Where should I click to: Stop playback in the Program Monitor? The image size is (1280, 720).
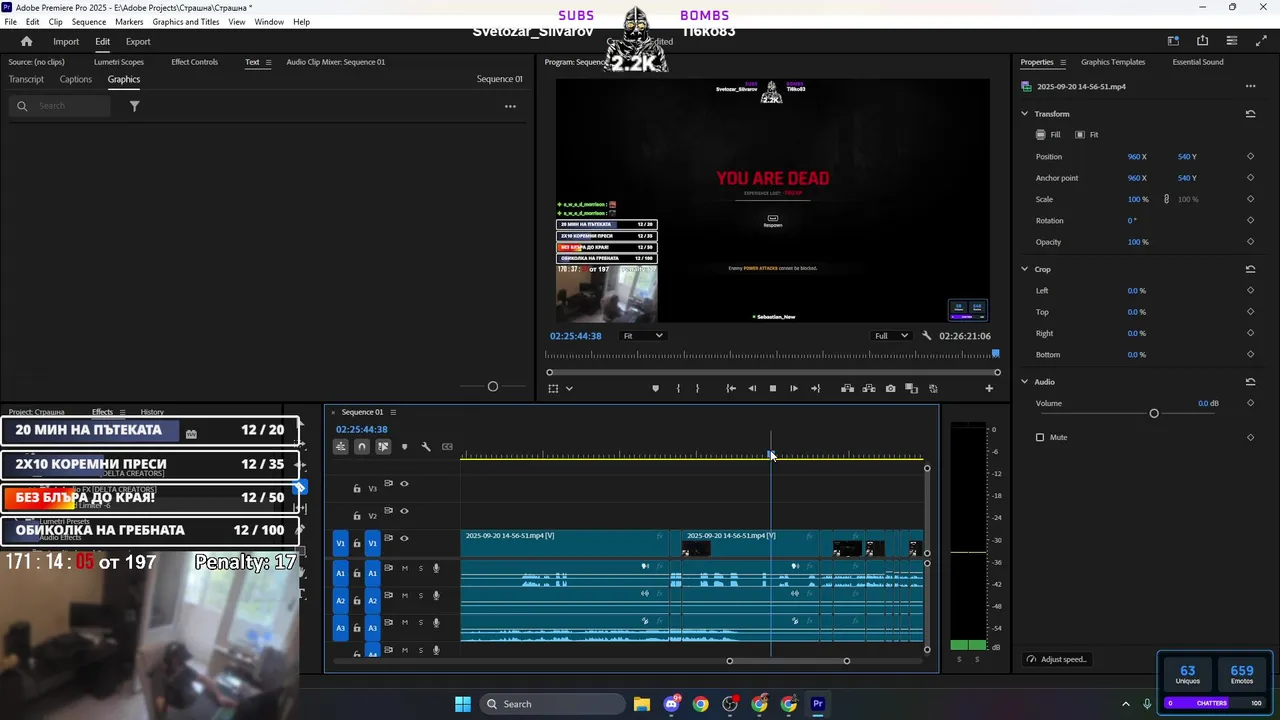(772, 388)
